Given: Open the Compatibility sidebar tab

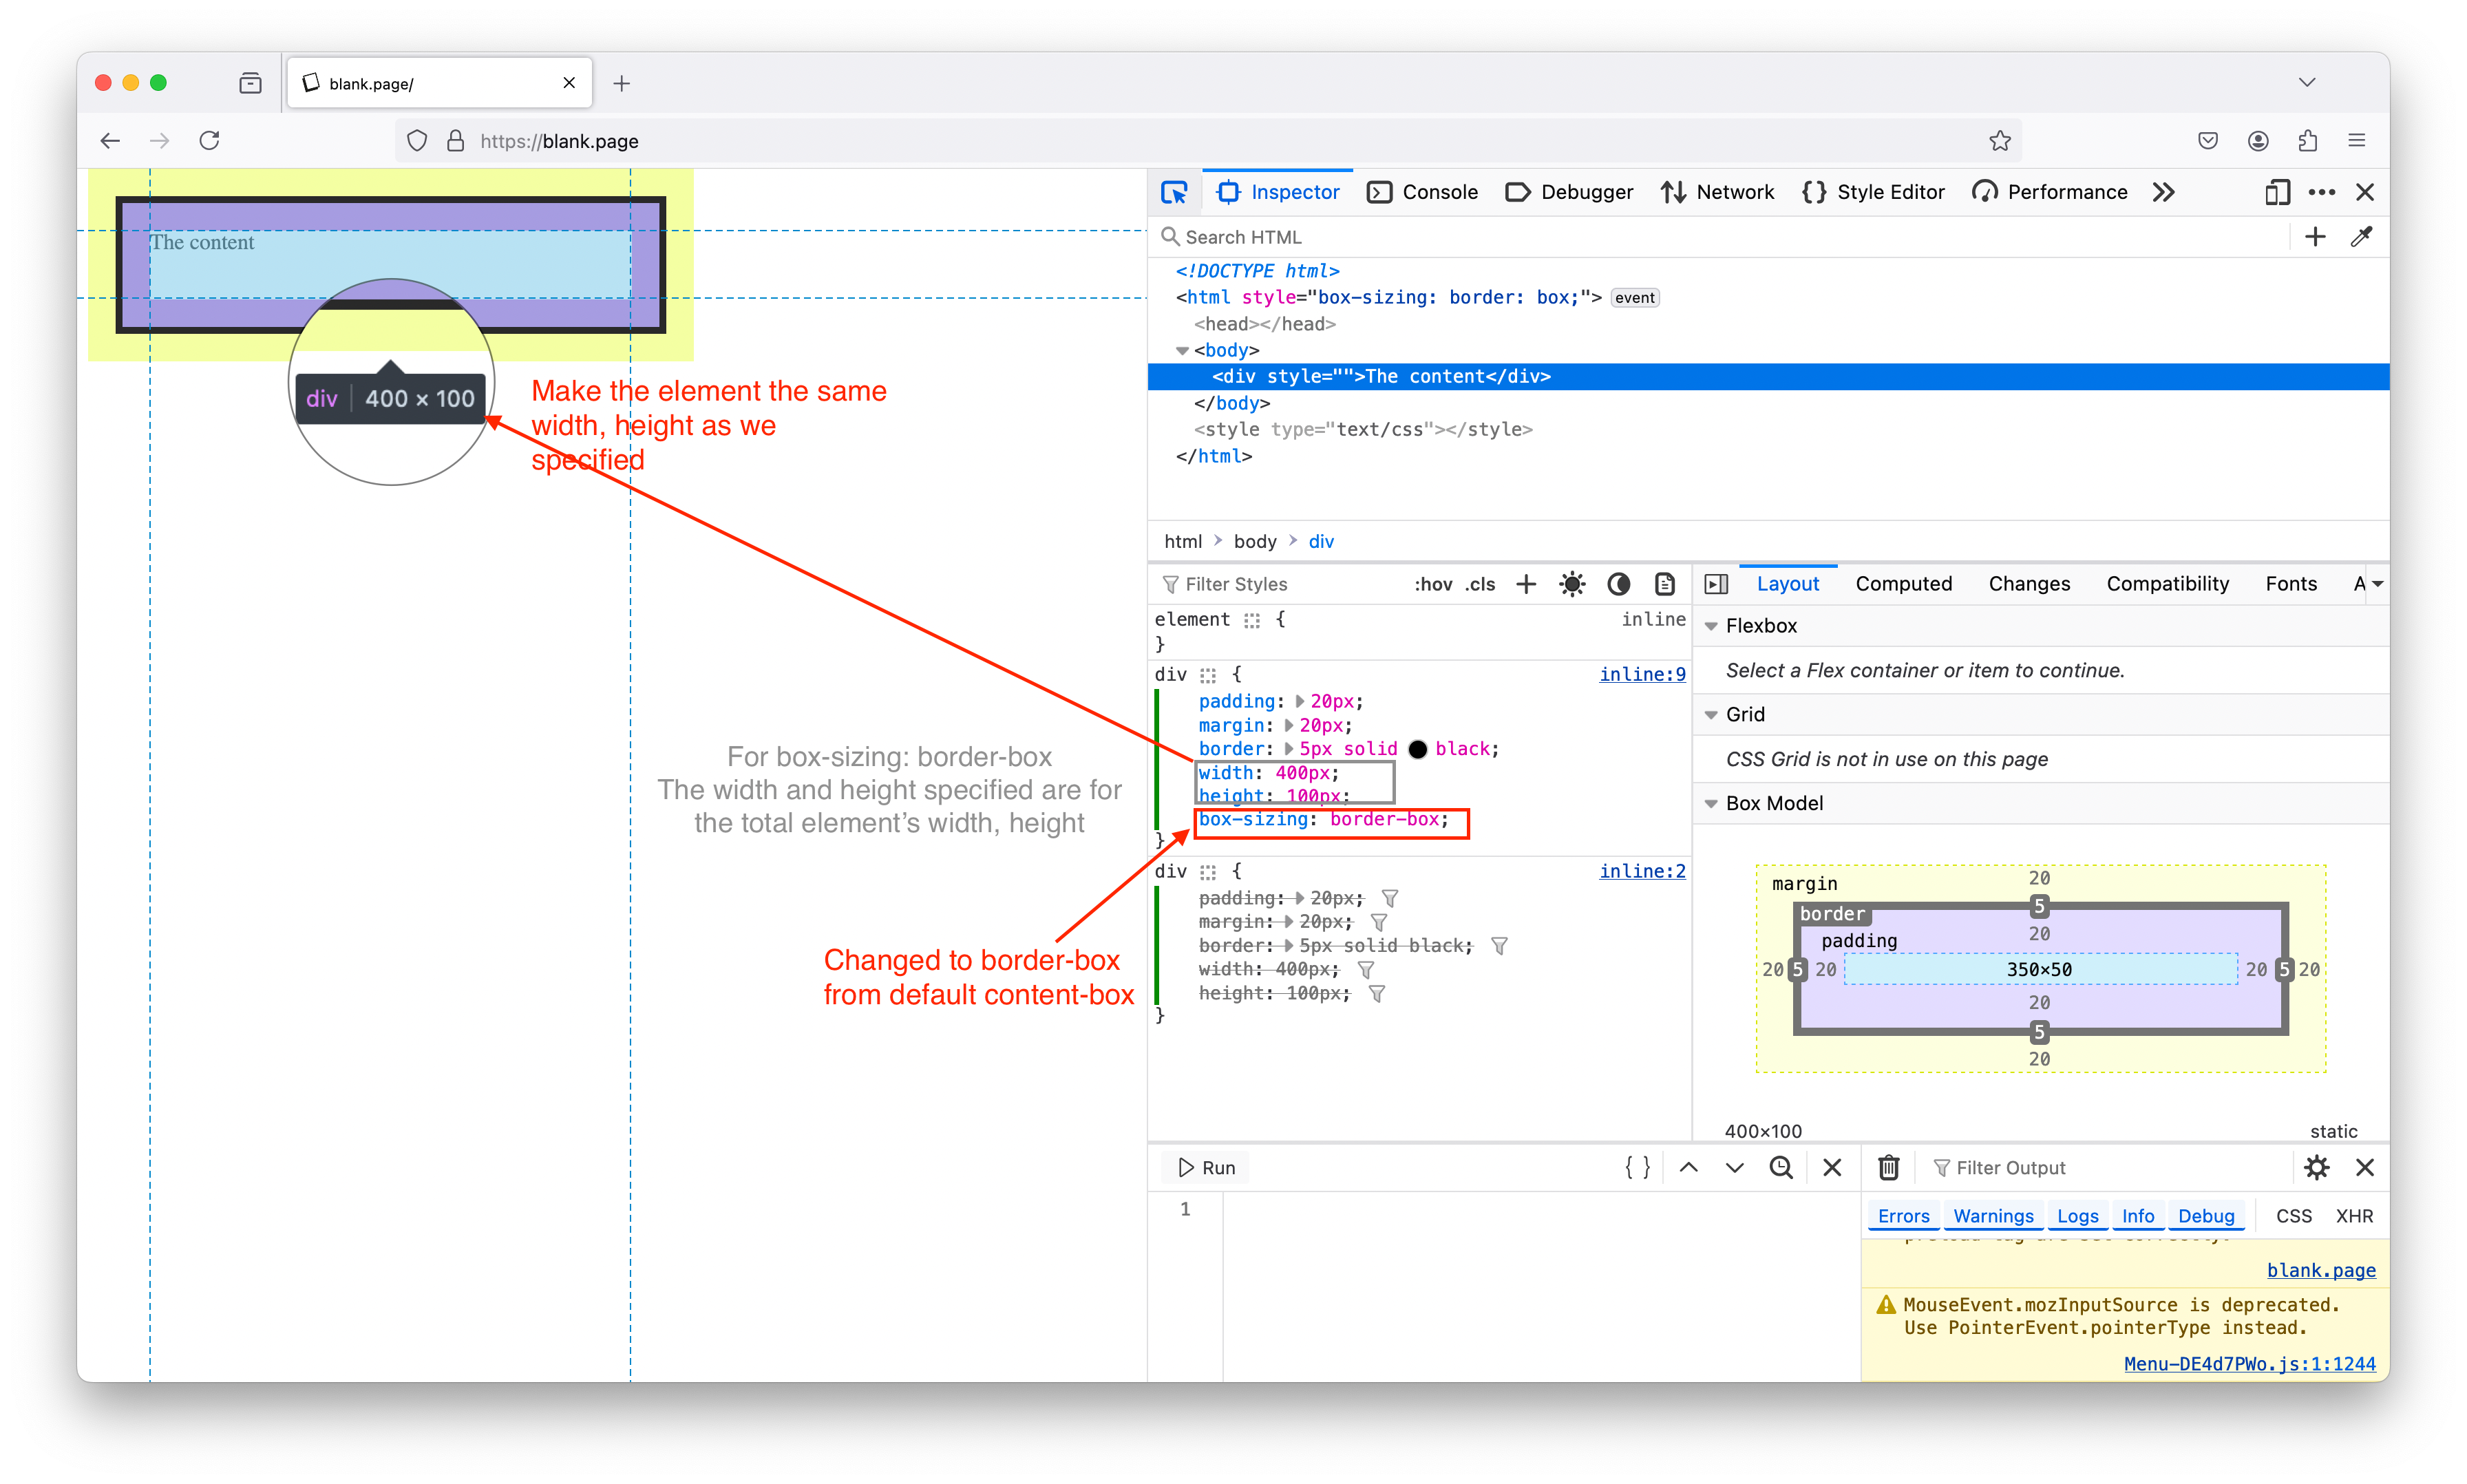Looking at the screenshot, I should 2167,584.
